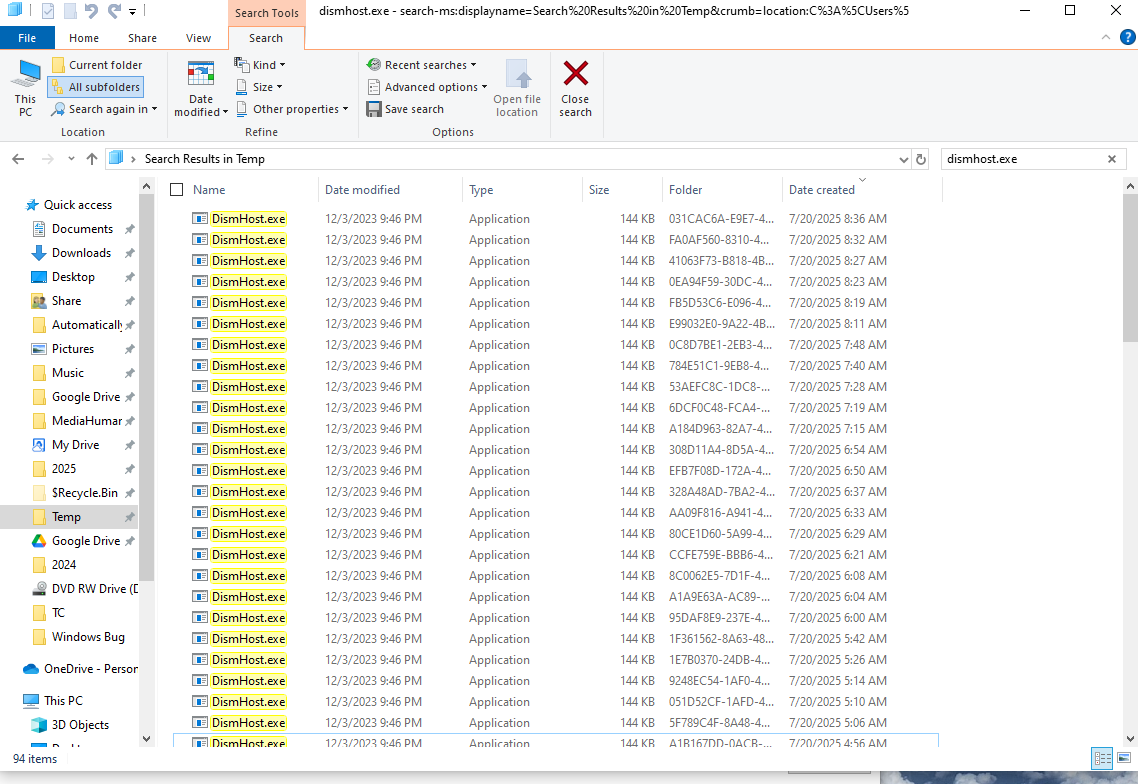Clear the dismhost.exe search box
This screenshot has height=784, width=1138.
(1111, 159)
